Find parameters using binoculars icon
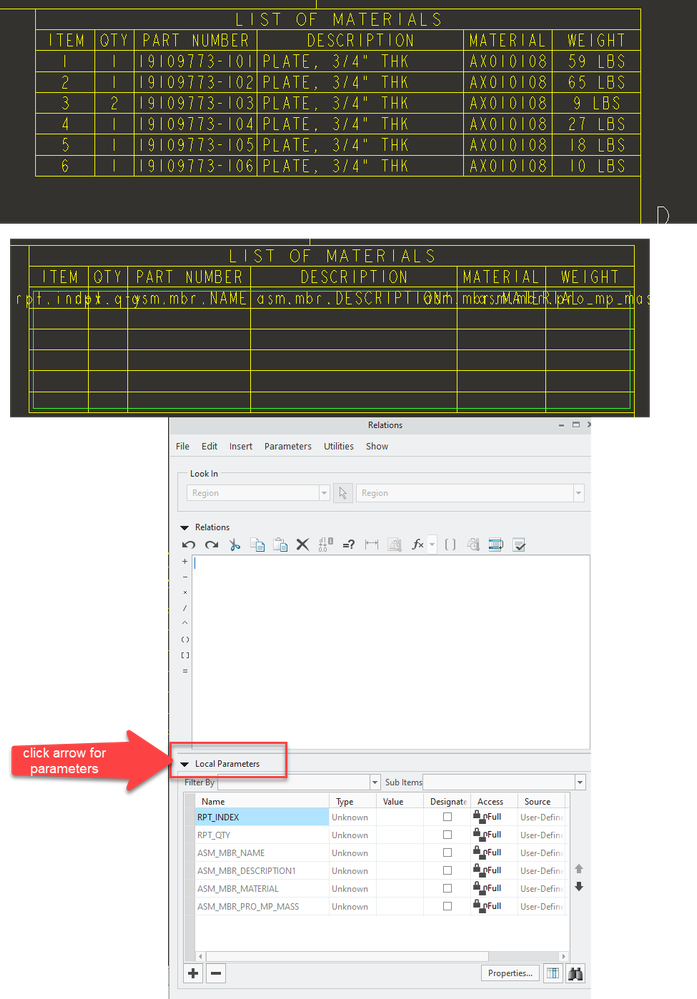This screenshot has height=999, width=697. (575, 973)
